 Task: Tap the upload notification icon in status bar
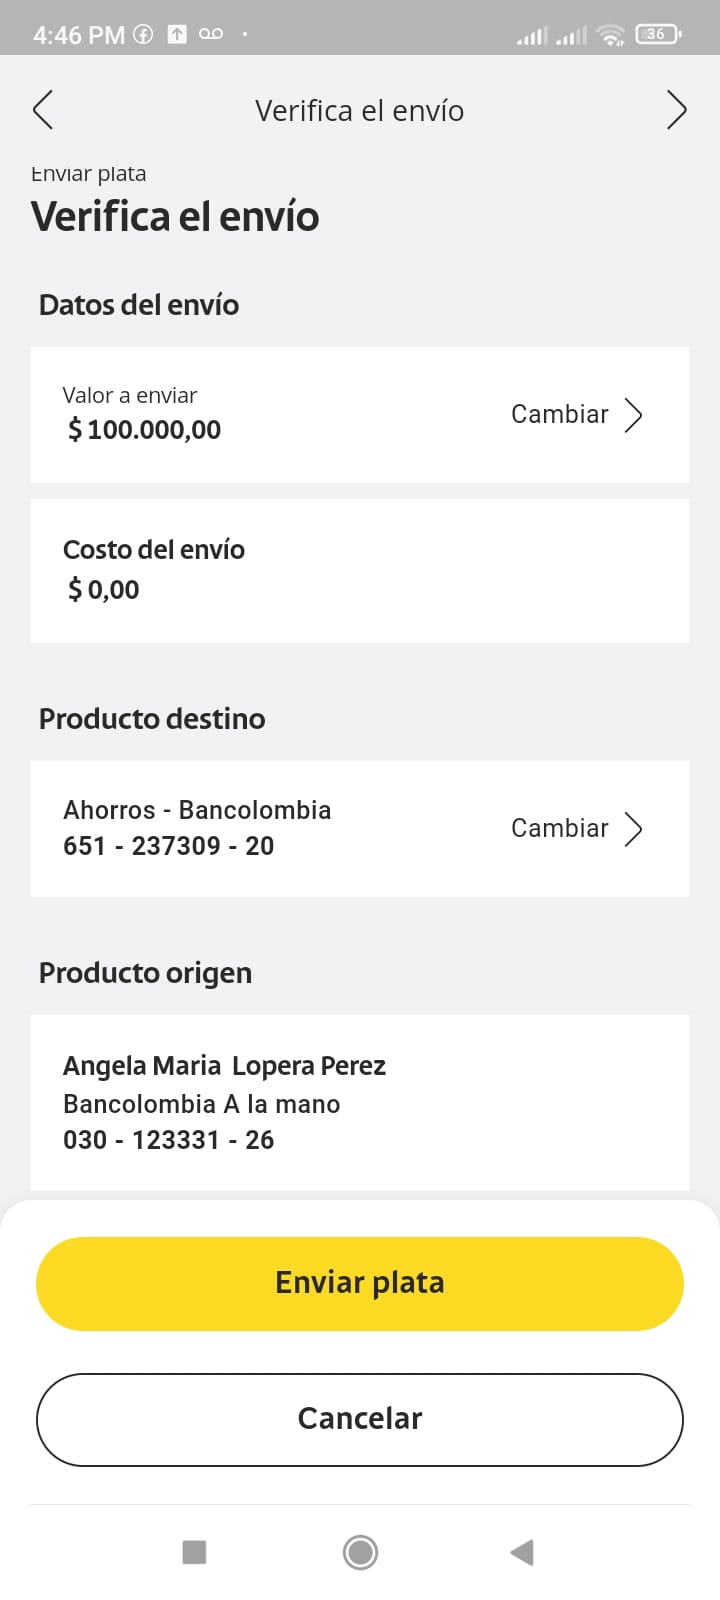[177, 35]
